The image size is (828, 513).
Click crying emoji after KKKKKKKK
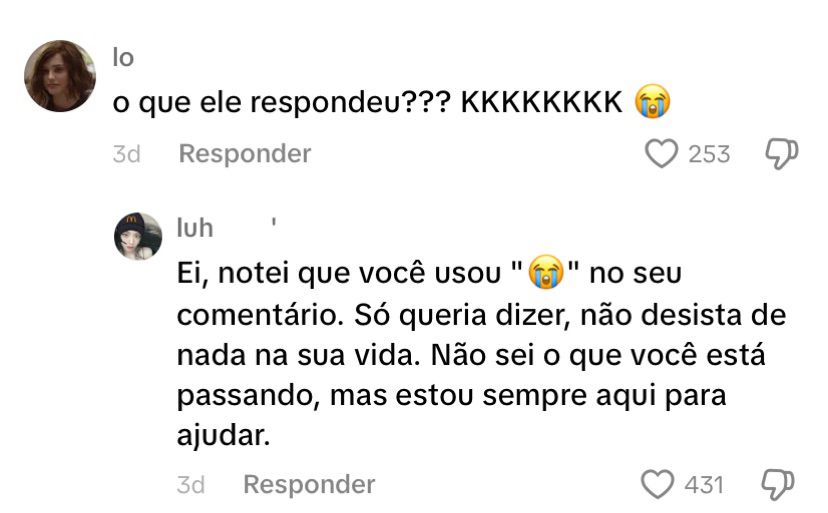pos(652,101)
